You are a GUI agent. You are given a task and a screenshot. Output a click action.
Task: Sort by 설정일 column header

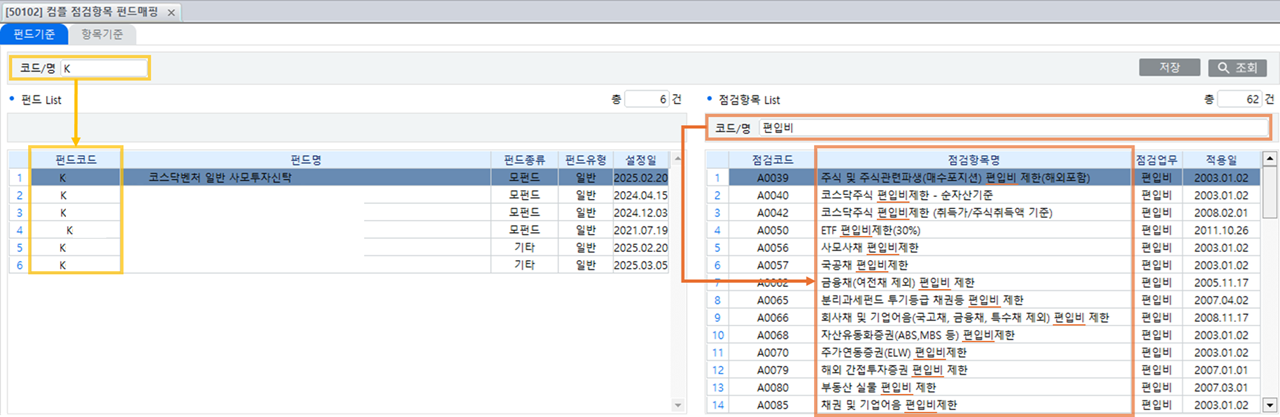click(641, 159)
